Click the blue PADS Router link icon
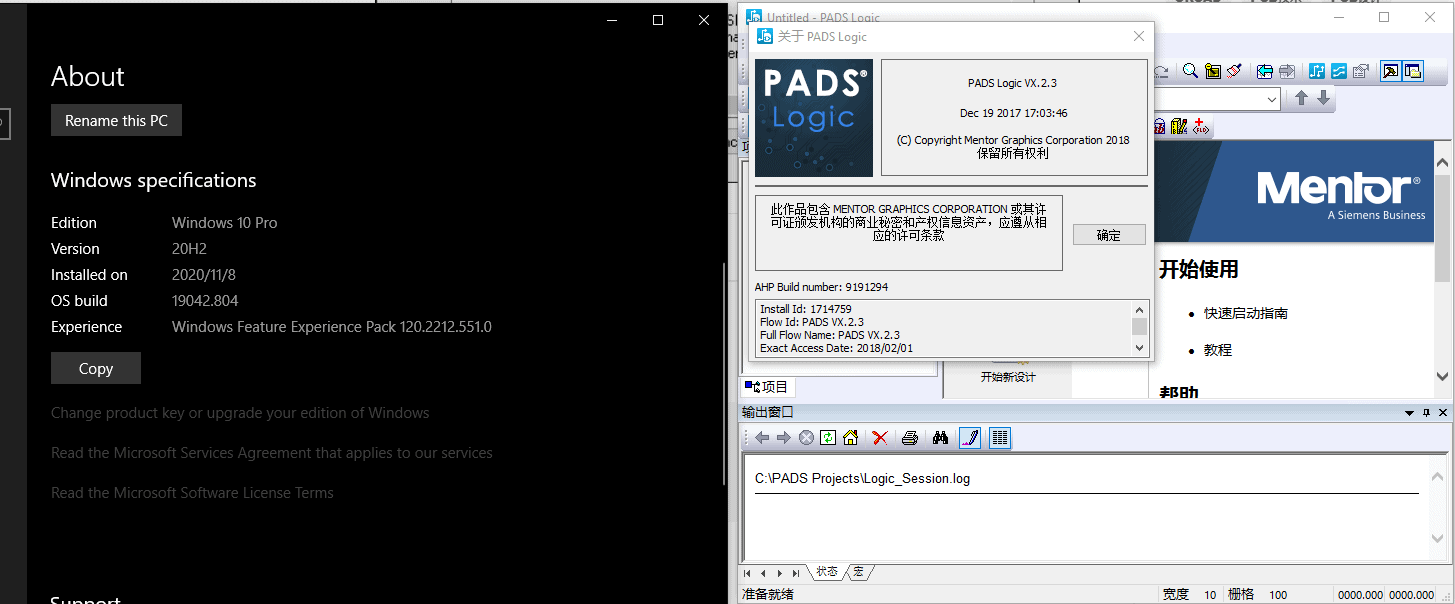This screenshot has height=604, width=1455. point(1339,71)
